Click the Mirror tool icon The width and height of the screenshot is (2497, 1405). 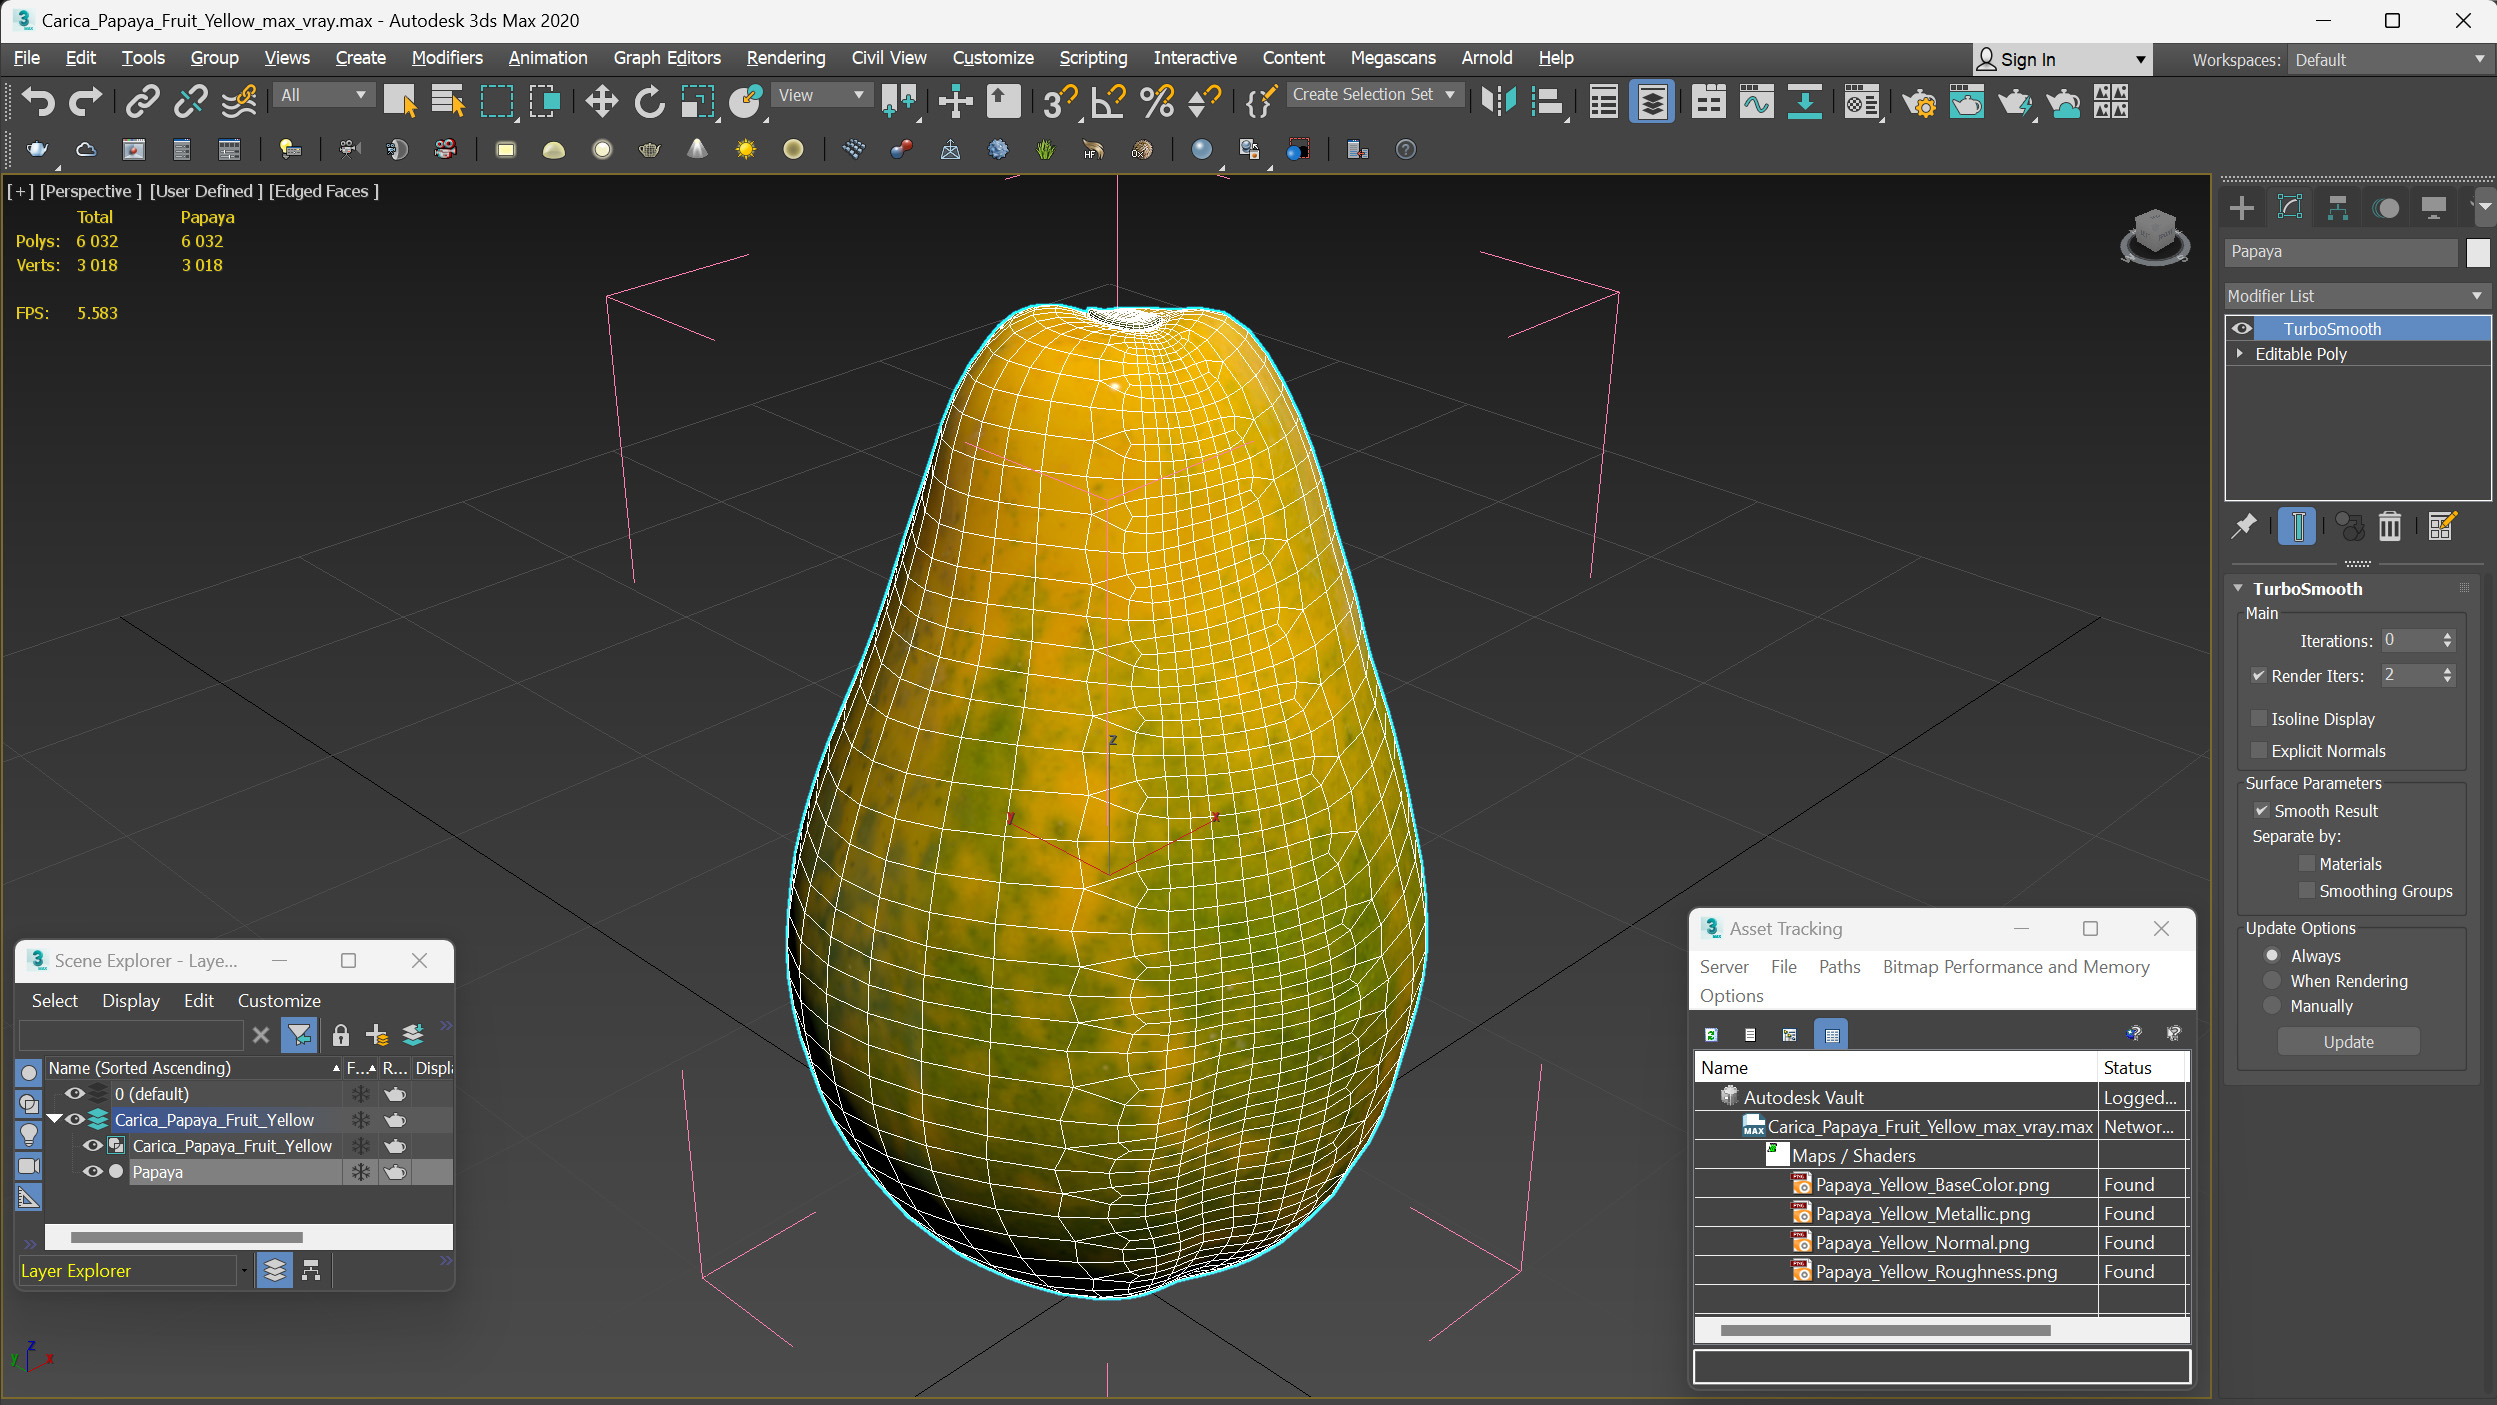(x=1498, y=101)
